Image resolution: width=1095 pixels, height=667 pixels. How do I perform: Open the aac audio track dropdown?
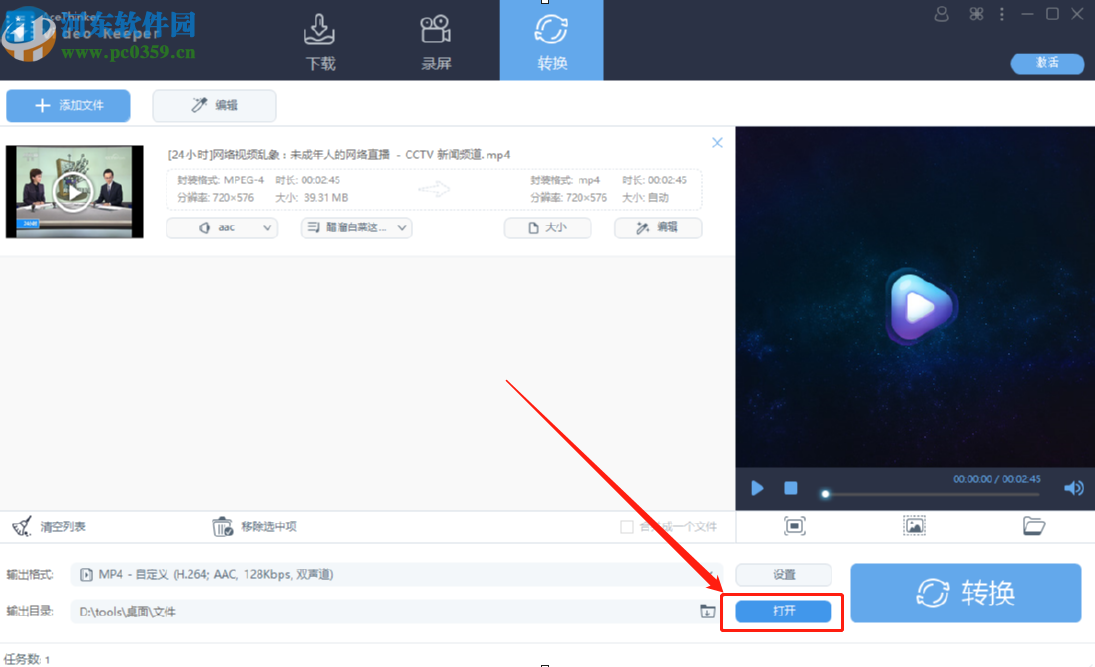click(x=222, y=228)
